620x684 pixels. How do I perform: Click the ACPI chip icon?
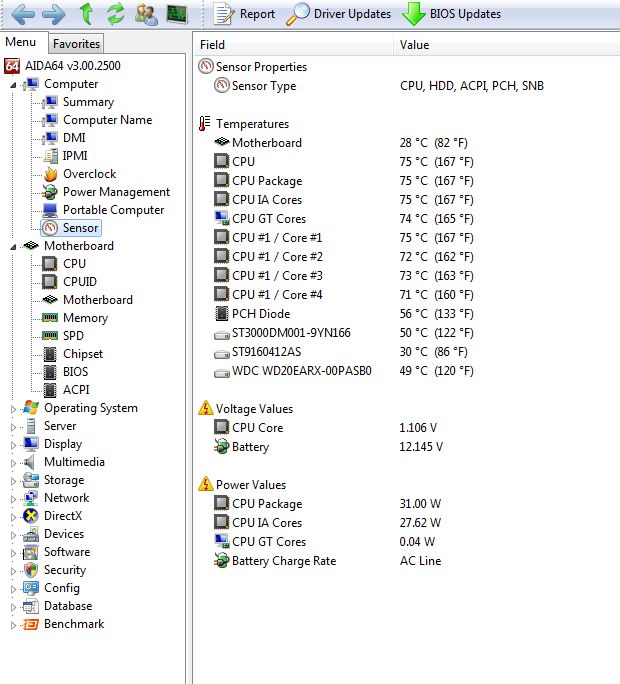click(50, 390)
